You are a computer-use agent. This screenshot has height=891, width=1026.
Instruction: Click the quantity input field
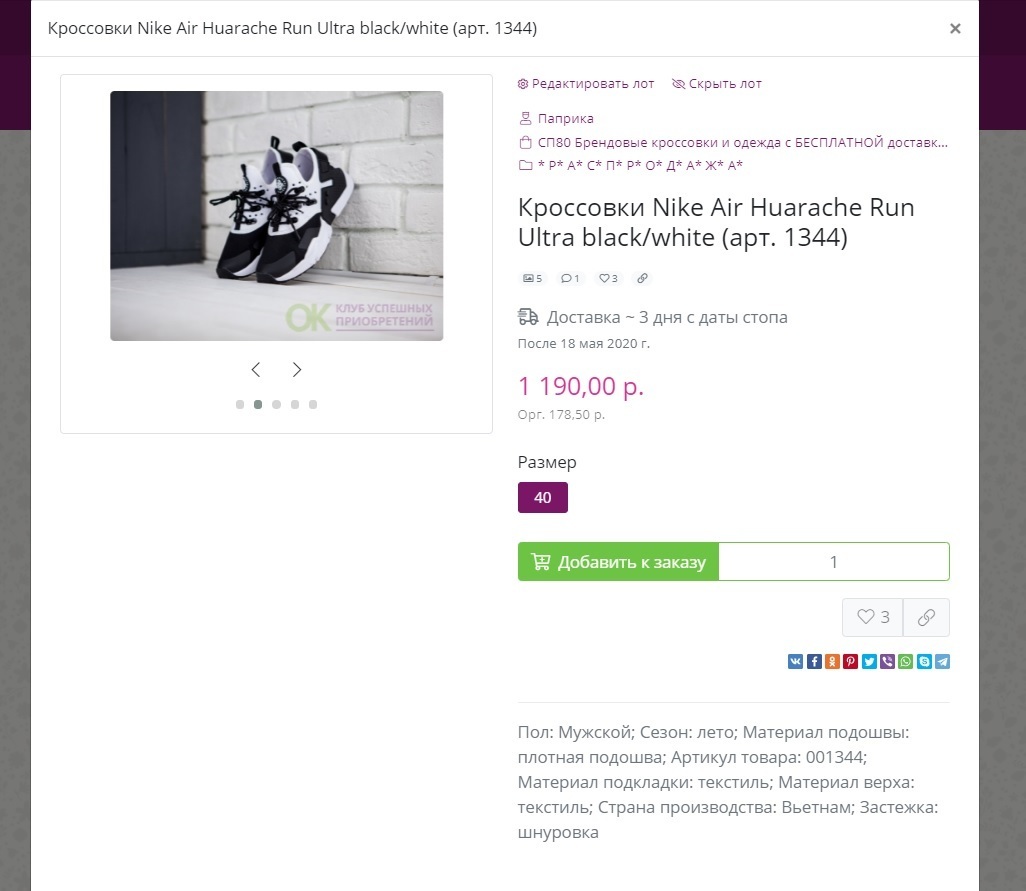(834, 561)
